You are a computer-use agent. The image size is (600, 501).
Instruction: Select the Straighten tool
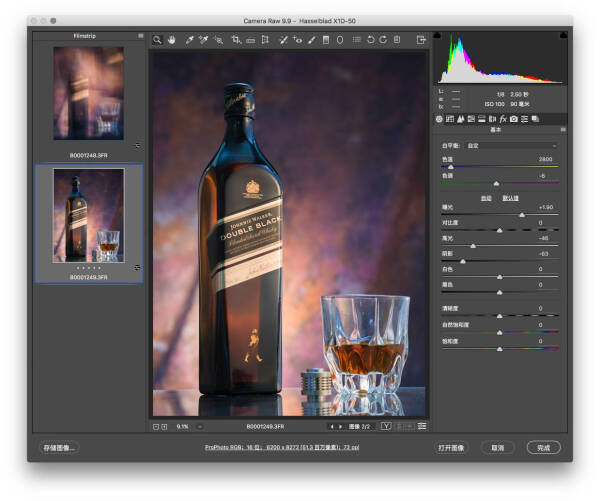[251, 40]
